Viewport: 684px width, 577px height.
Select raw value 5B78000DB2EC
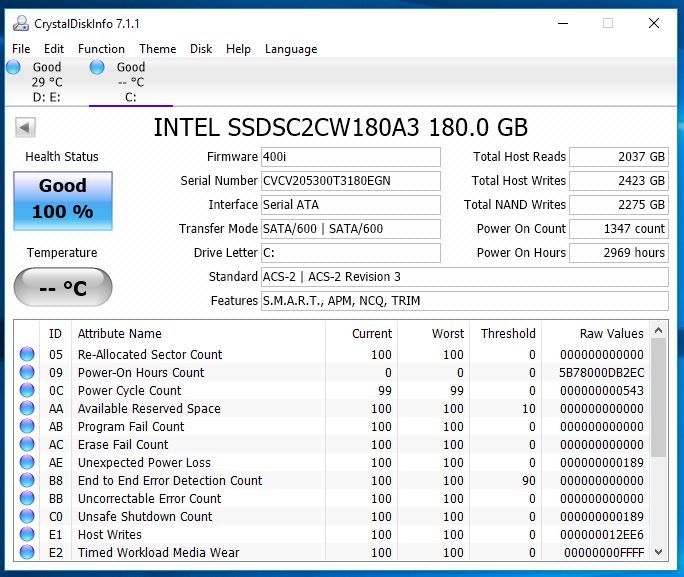pyautogui.click(x=602, y=372)
